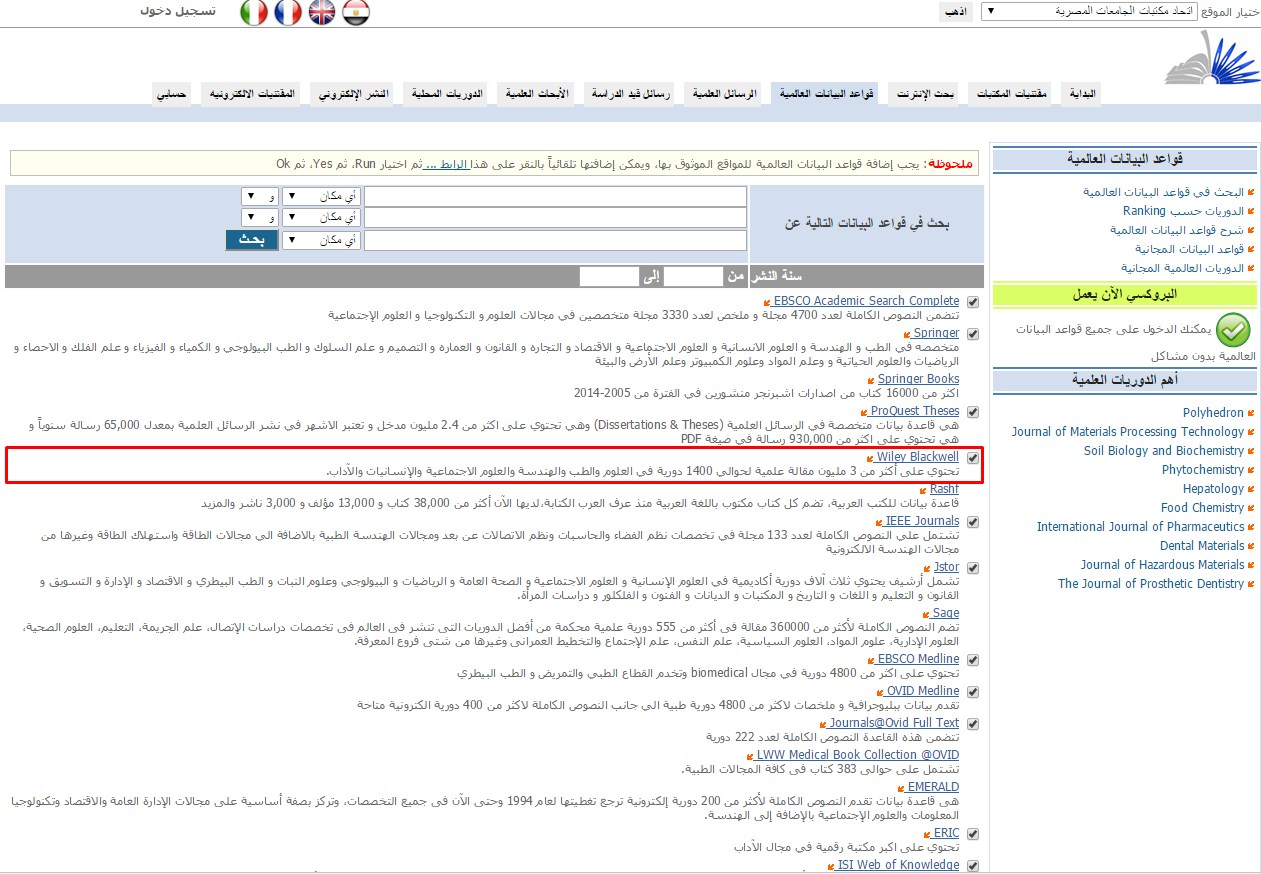Open The Journal of Prosthetic Dentistry link
This screenshot has height=874, width=1261.
tap(1151, 584)
